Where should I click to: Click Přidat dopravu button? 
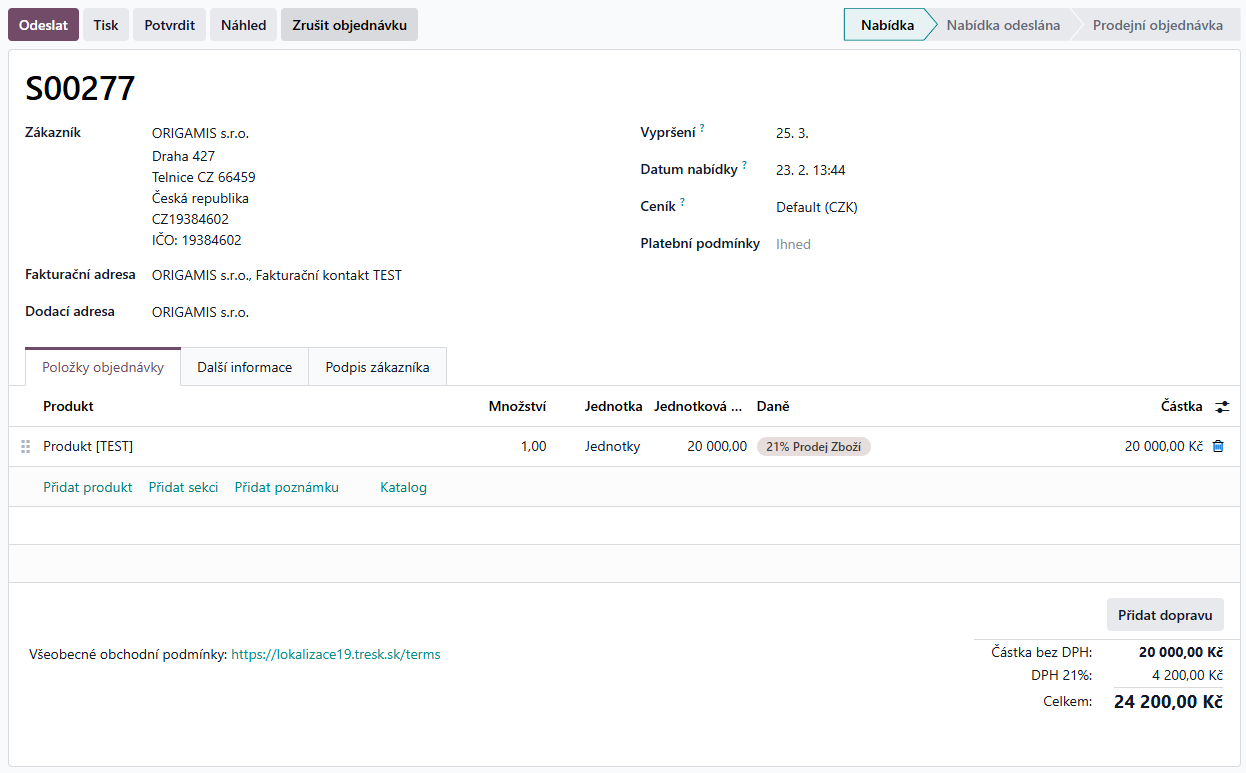point(1164,615)
